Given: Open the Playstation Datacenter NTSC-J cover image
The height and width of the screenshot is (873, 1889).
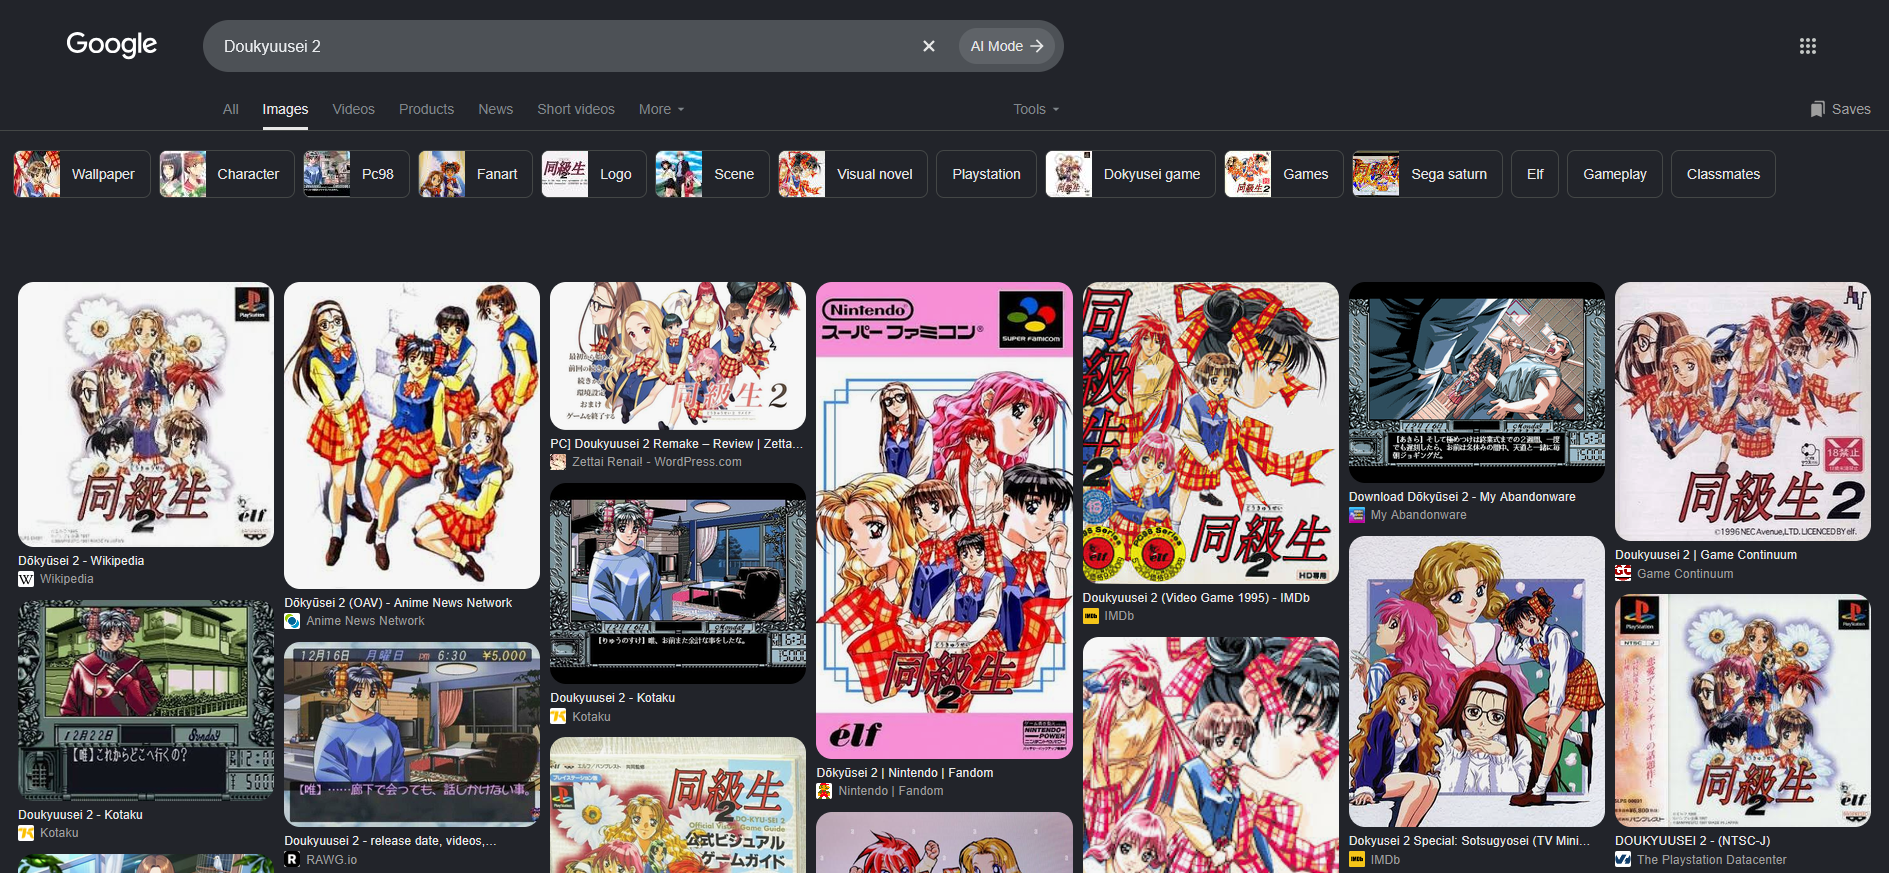Looking at the screenshot, I should coord(1743,711).
